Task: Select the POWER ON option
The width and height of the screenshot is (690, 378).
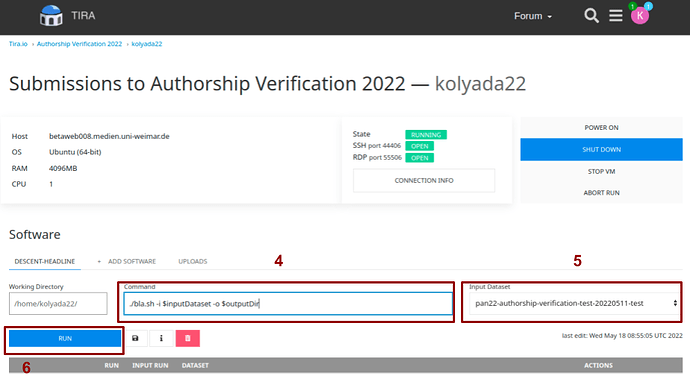Action: 601,128
